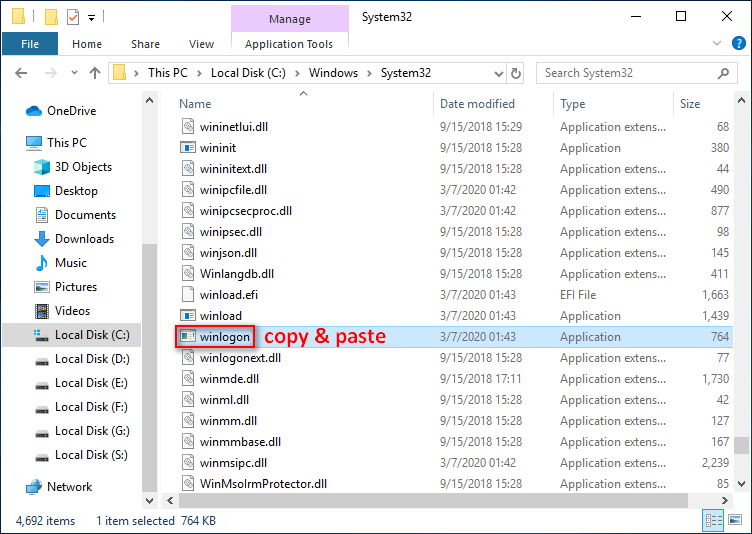This screenshot has width=752, height=534.
Task: Select OneDrive in the navigation pane
Action: (61, 111)
